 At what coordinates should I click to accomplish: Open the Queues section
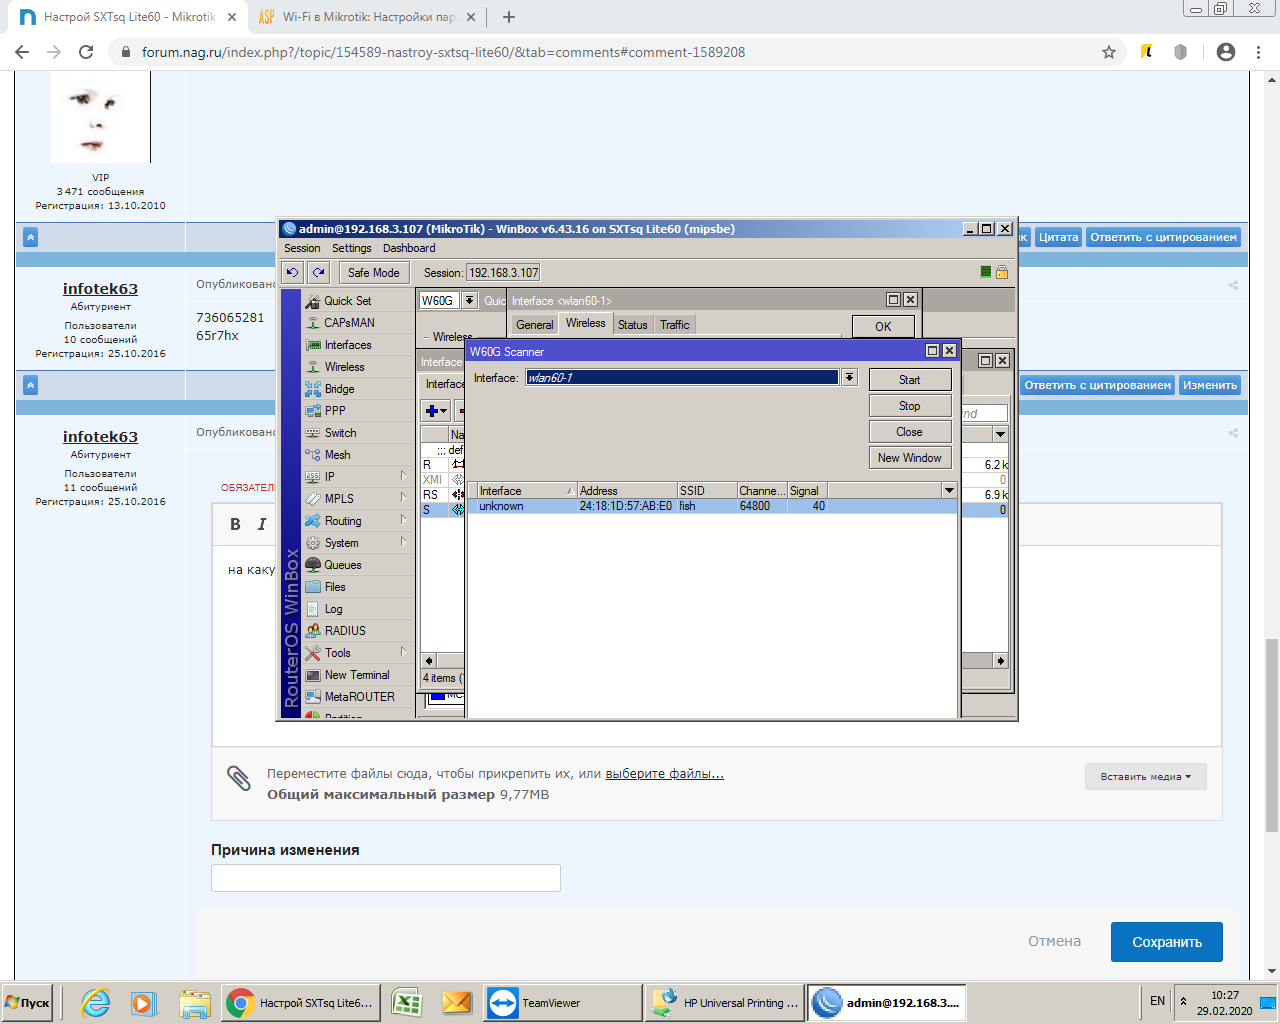tap(342, 565)
